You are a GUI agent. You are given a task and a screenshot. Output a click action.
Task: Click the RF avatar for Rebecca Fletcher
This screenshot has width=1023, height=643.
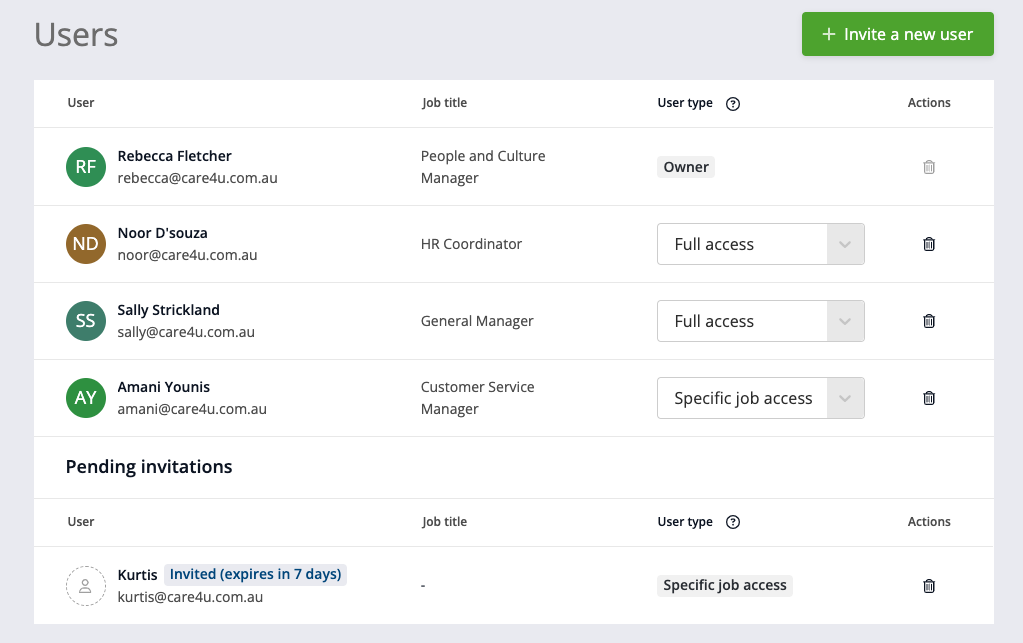point(86,167)
